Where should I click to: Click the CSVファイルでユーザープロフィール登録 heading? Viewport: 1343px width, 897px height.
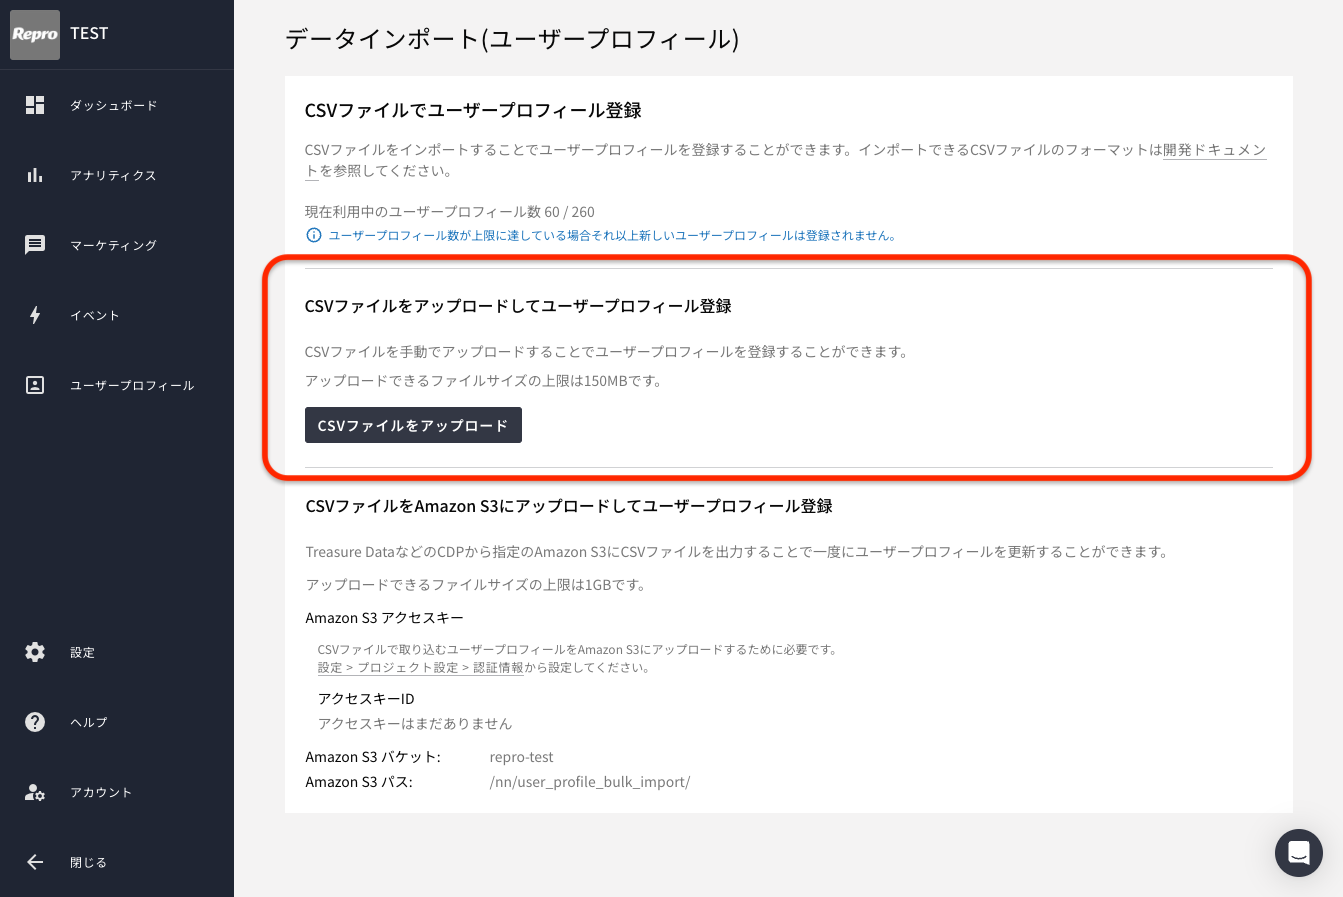(473, 110)
